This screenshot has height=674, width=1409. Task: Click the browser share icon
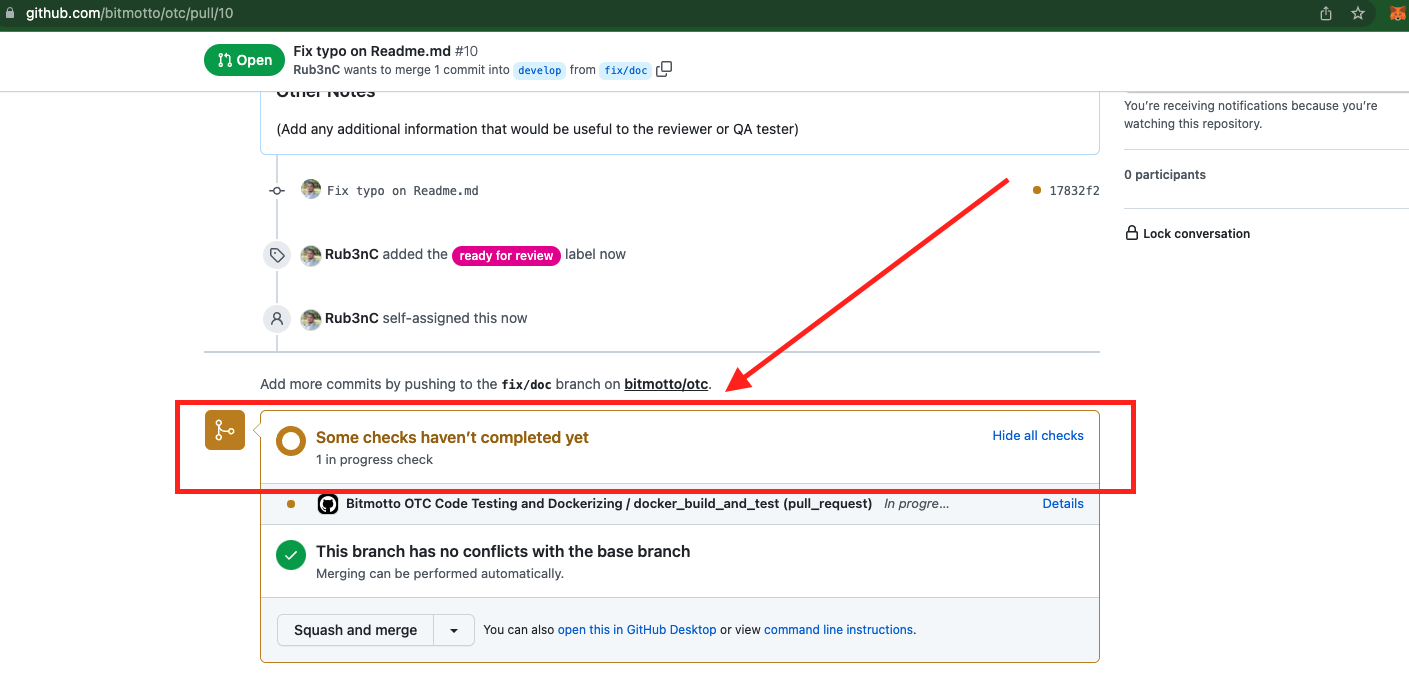point(1326,13)
